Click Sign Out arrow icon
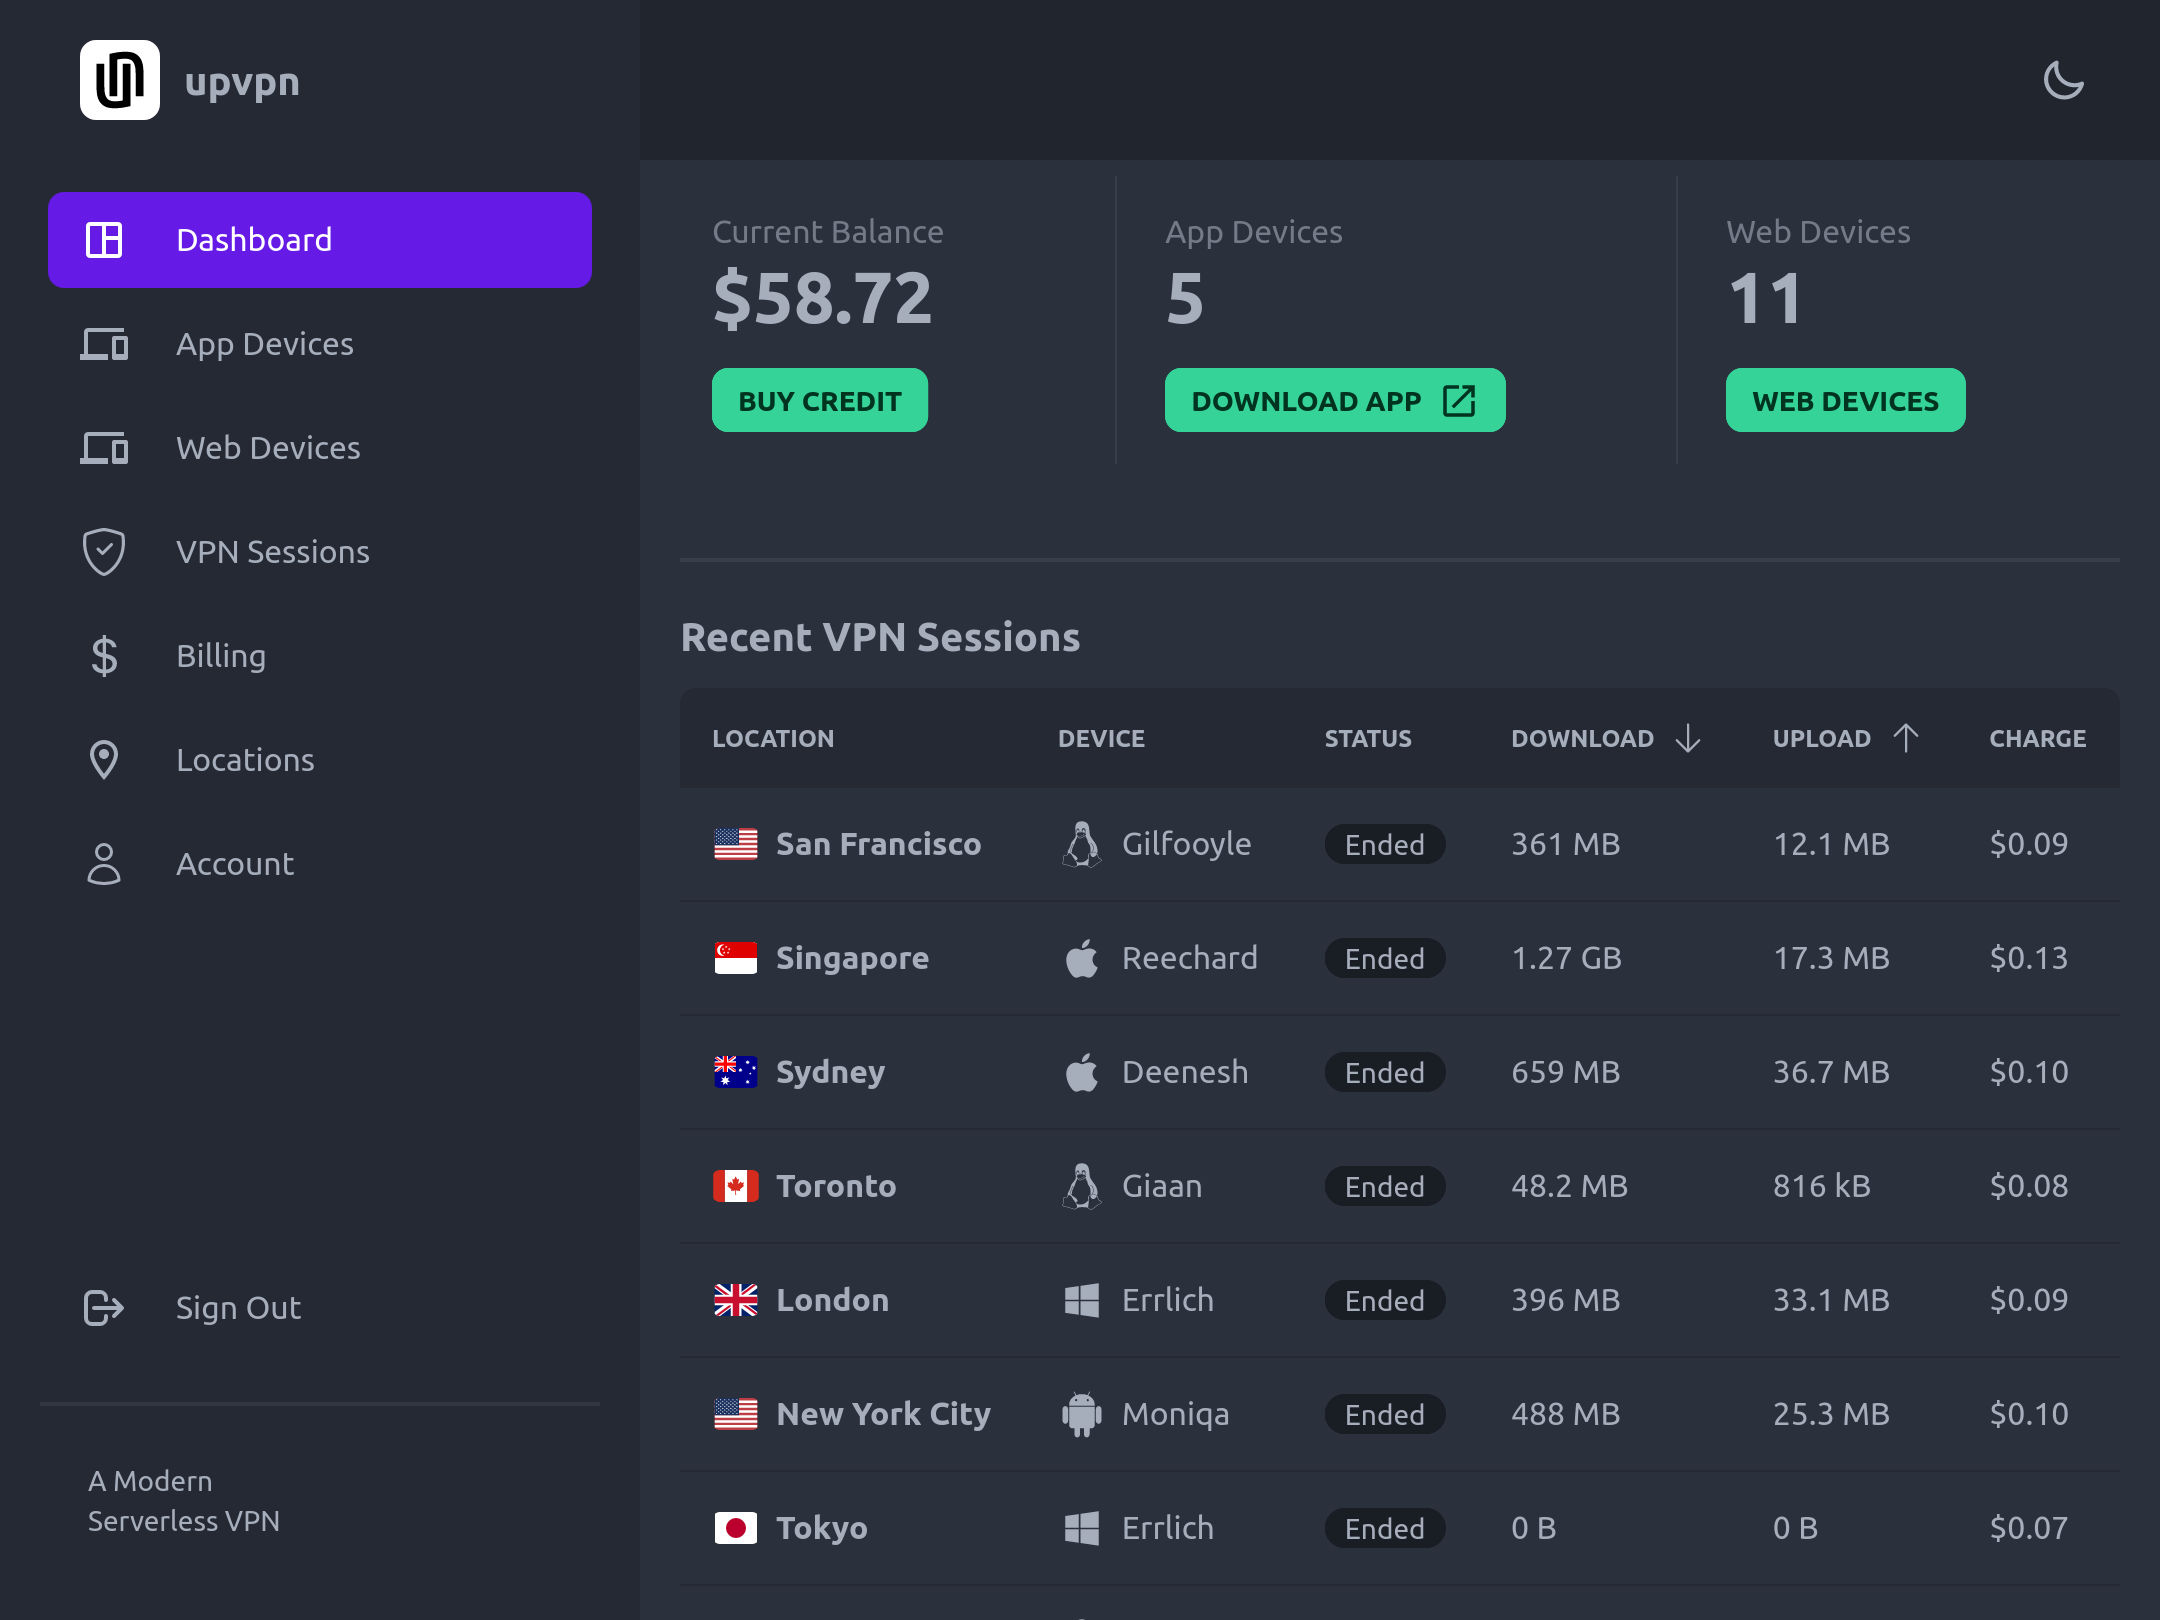This screenshot has width=2160, height=1620. point(104,1308)
